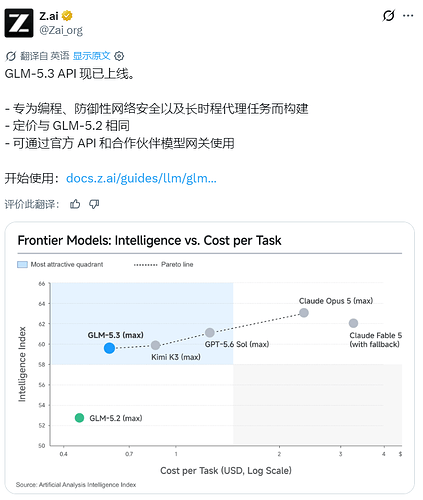Open the docs.z.ai/guides link
This screenshot has width=423, height=500.
[141, 178]
